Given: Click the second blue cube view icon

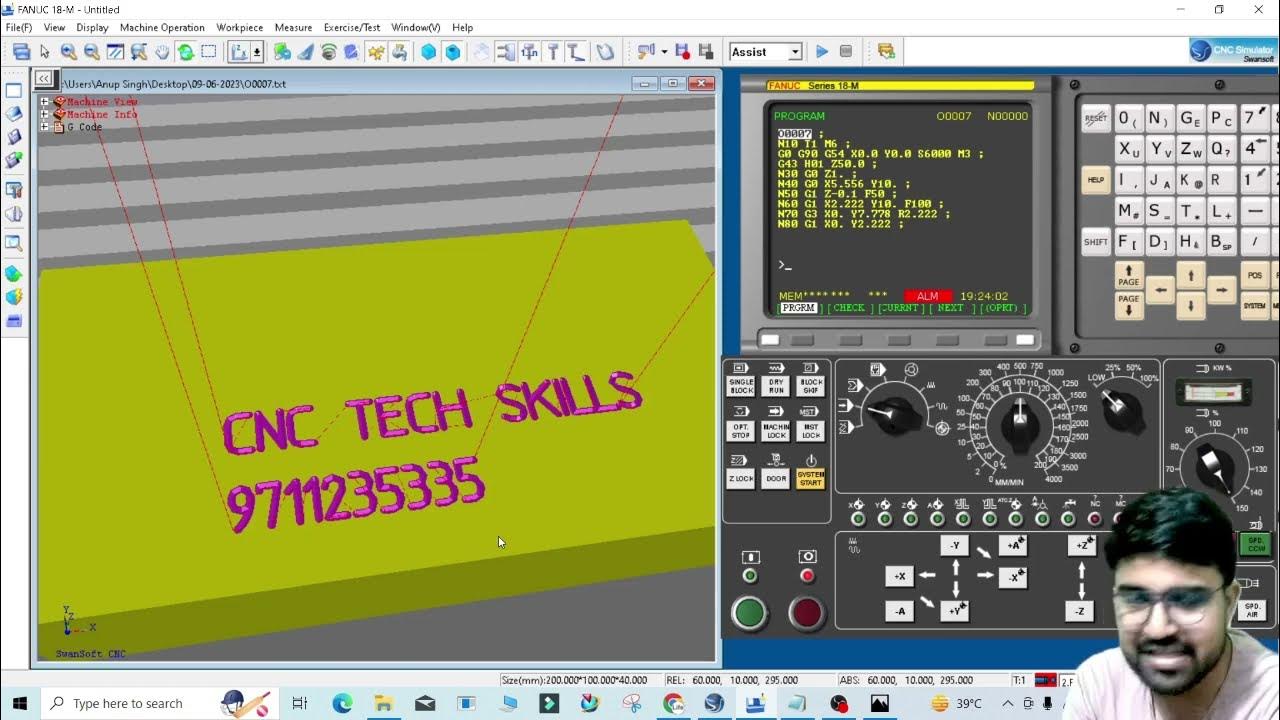Looking at the screenshot, I should (x=453, y=52).
